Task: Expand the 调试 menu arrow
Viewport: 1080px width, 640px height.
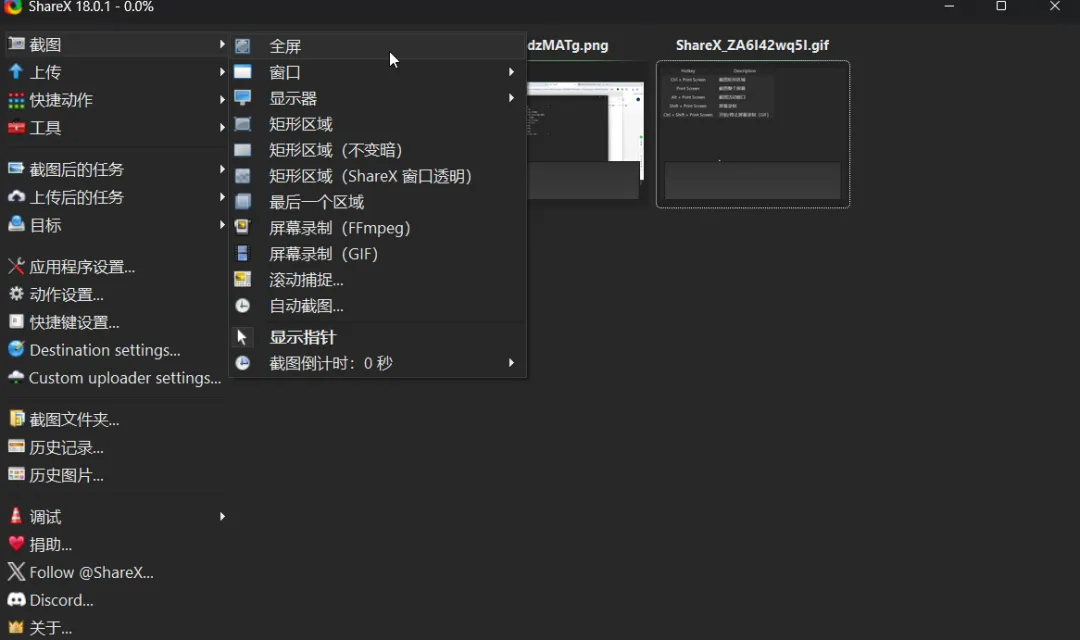Action: [x=222, y=516]
